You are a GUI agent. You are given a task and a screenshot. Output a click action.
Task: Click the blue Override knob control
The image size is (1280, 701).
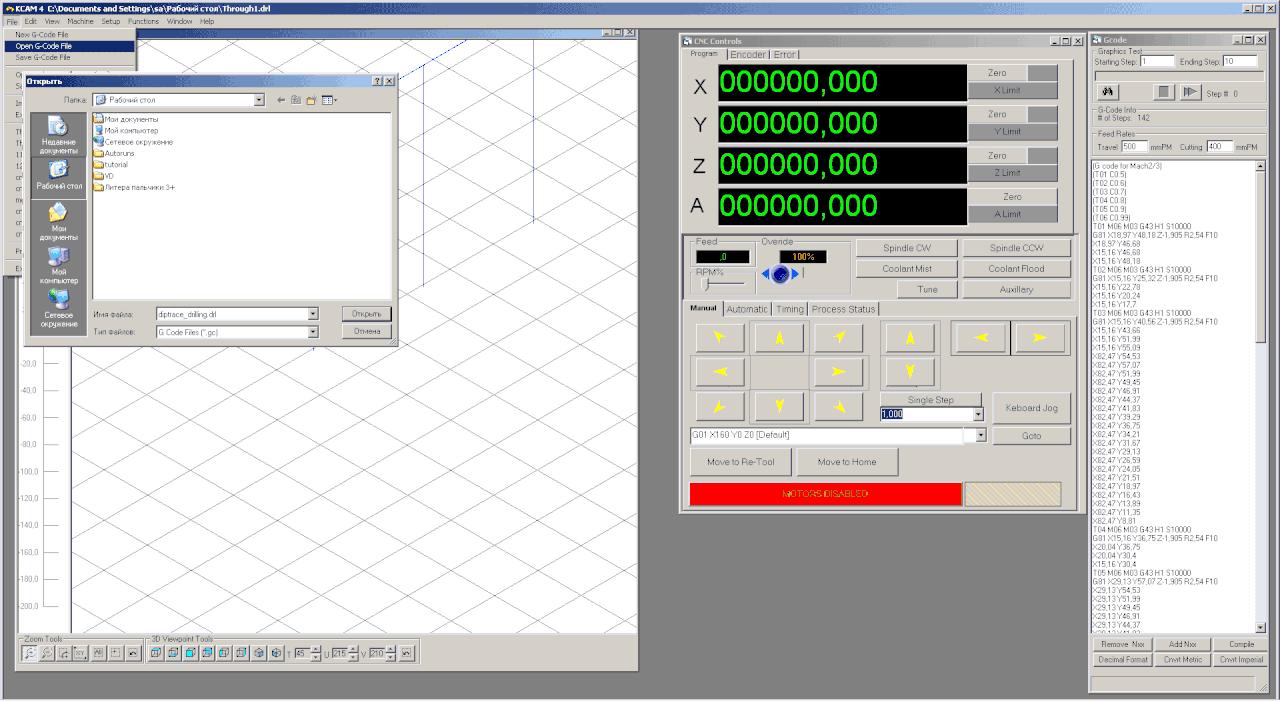coord(780,274)
